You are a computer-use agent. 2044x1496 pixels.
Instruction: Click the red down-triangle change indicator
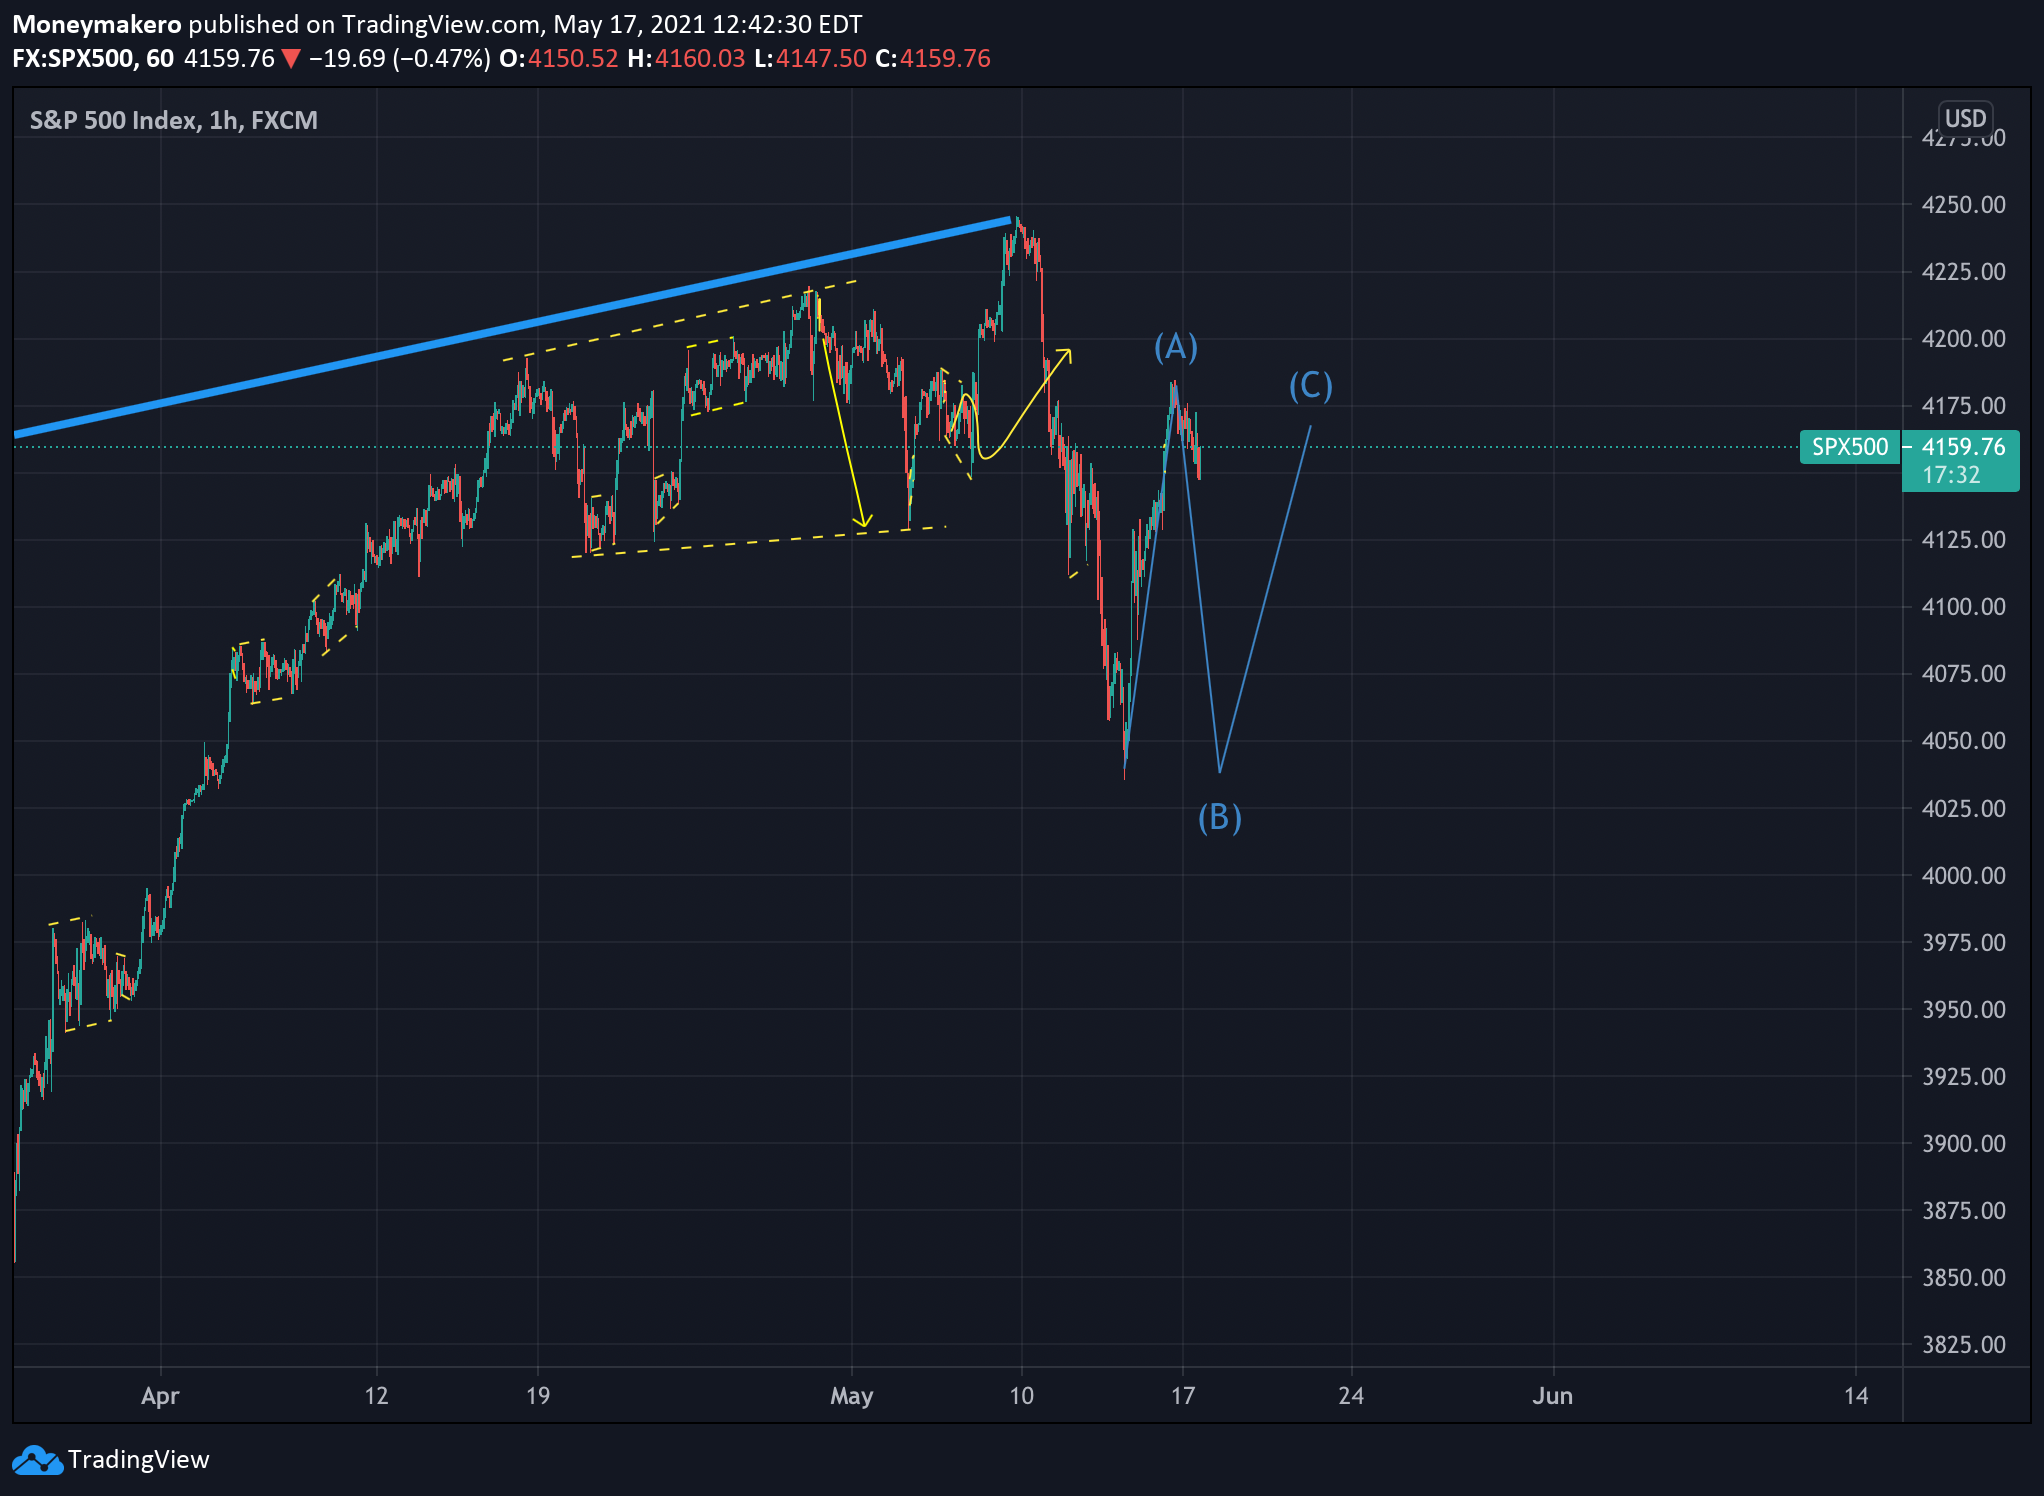tap(291, 59)
